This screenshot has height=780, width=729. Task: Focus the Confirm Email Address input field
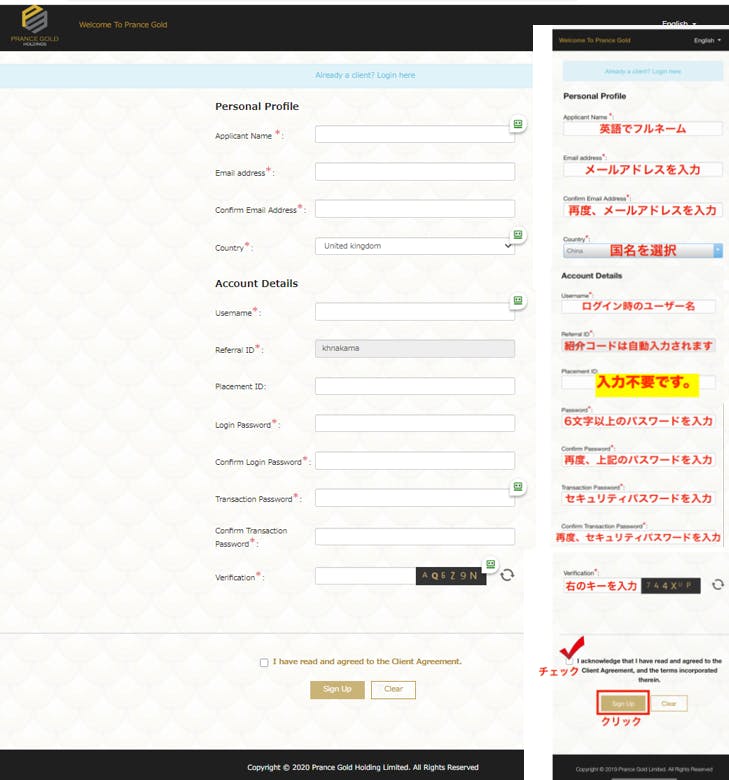pos(415,209)
